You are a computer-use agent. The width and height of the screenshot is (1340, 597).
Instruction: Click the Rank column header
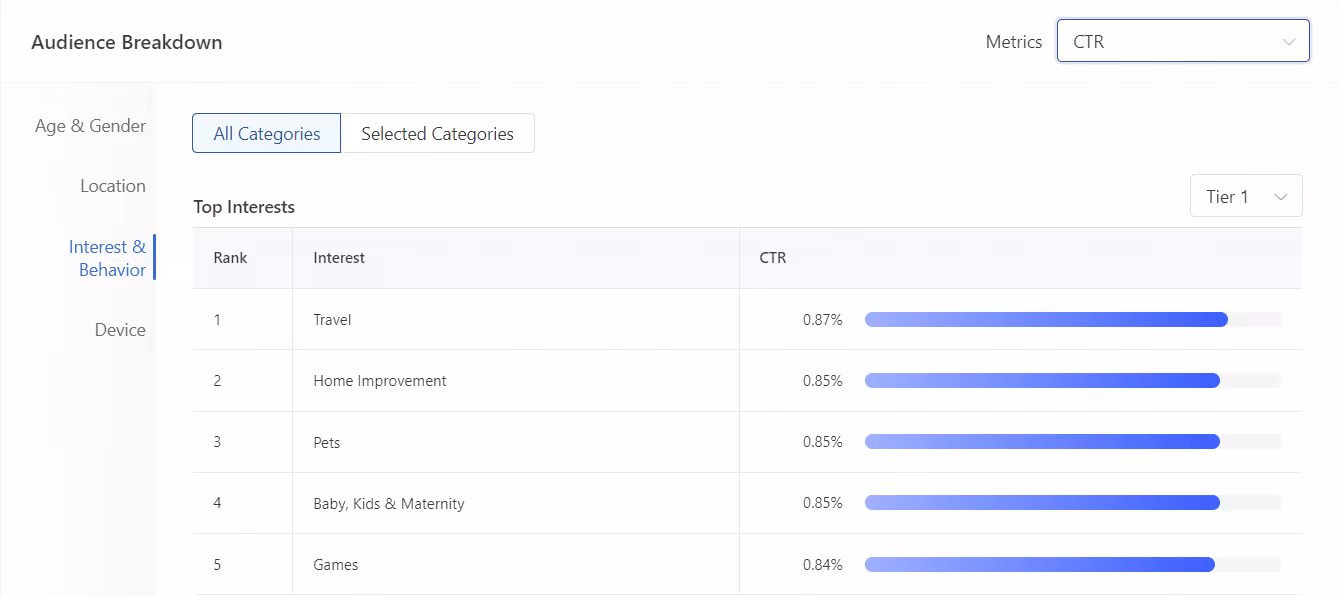pos(229,257)
